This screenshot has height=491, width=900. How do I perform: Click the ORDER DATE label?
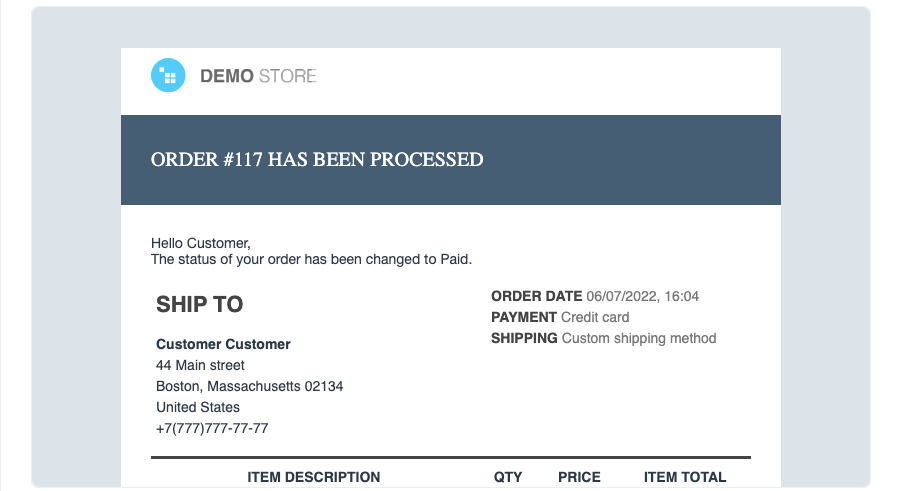pyautogui.click(x=536, y=296)
